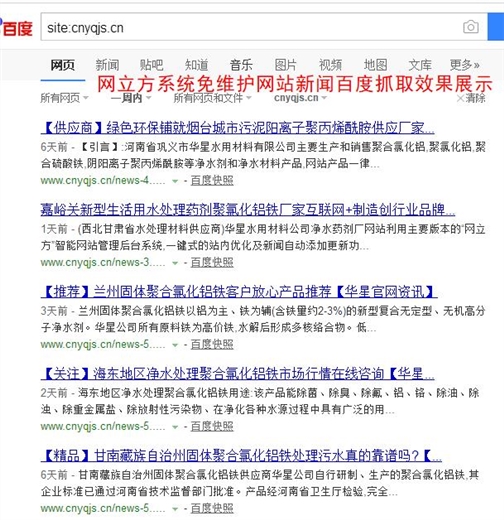
Task: Click the camera image search icon
Action: 471,27
